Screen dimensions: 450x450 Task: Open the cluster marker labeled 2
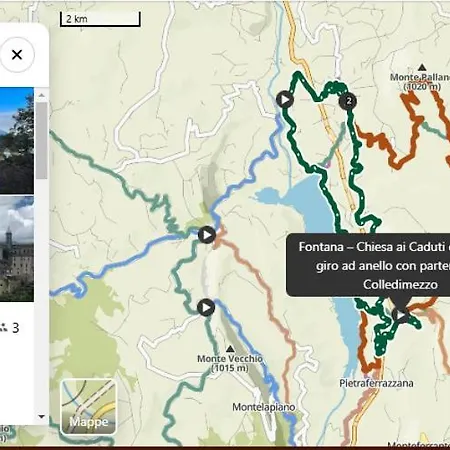pos(348,101)
